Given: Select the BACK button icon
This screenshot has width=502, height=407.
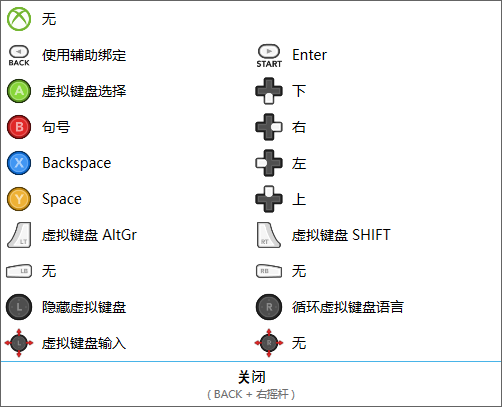Looking at the screenshot, I should pos(19,56).
